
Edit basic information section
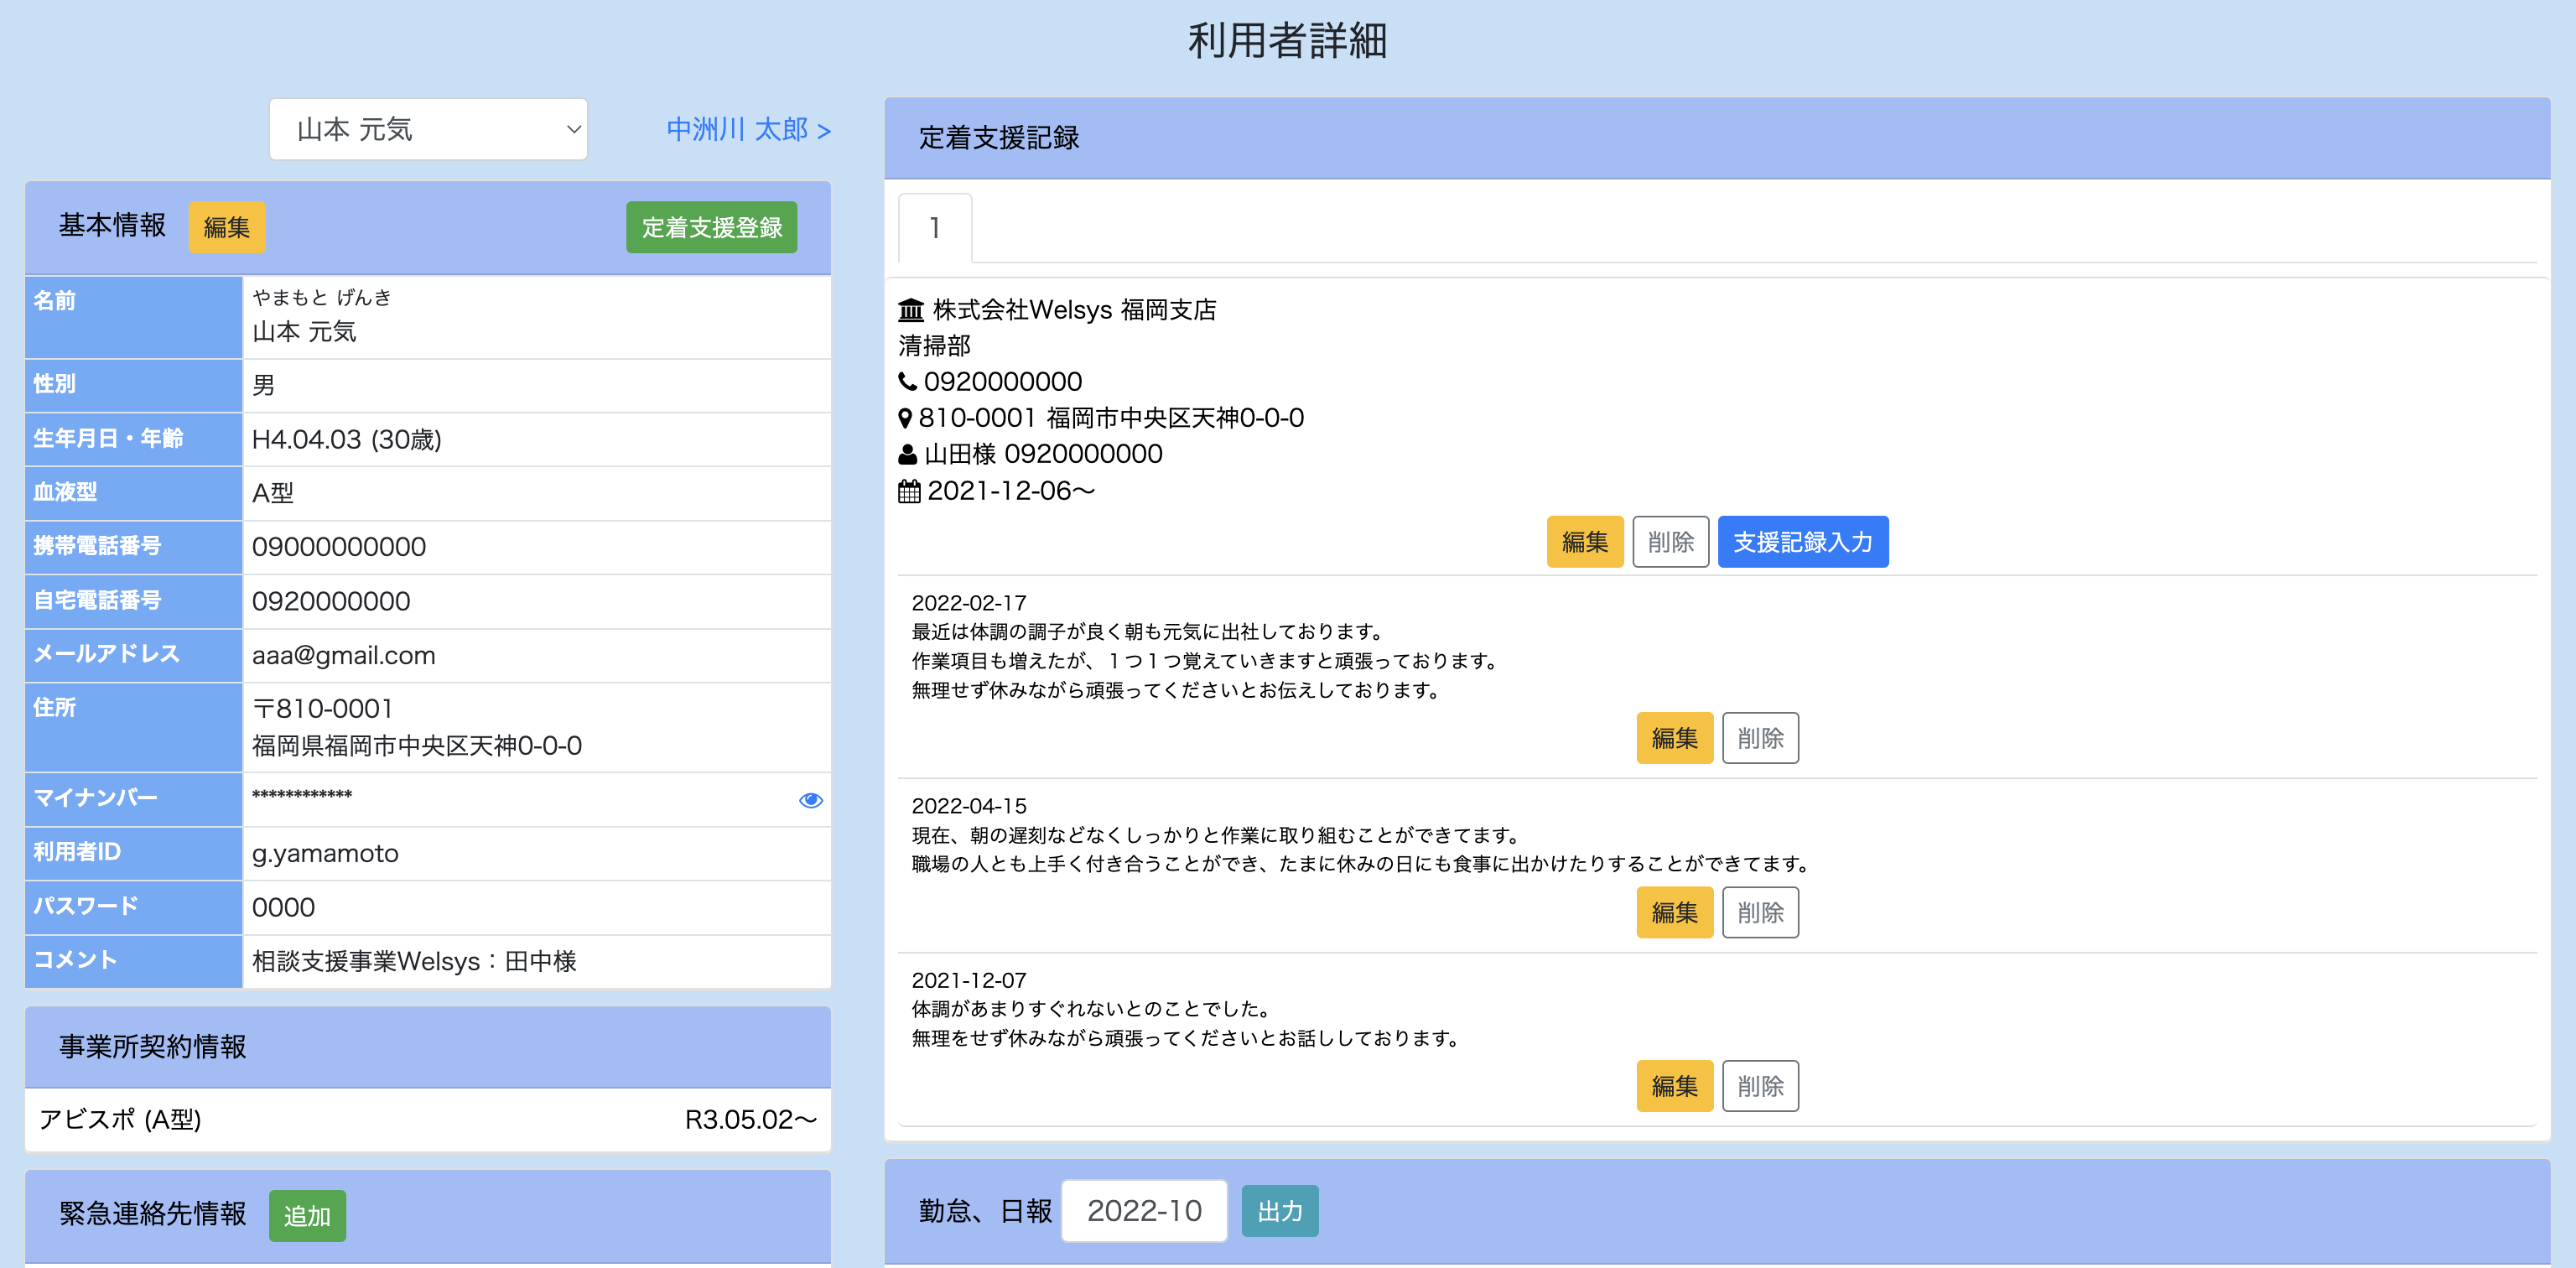point(227,227)
